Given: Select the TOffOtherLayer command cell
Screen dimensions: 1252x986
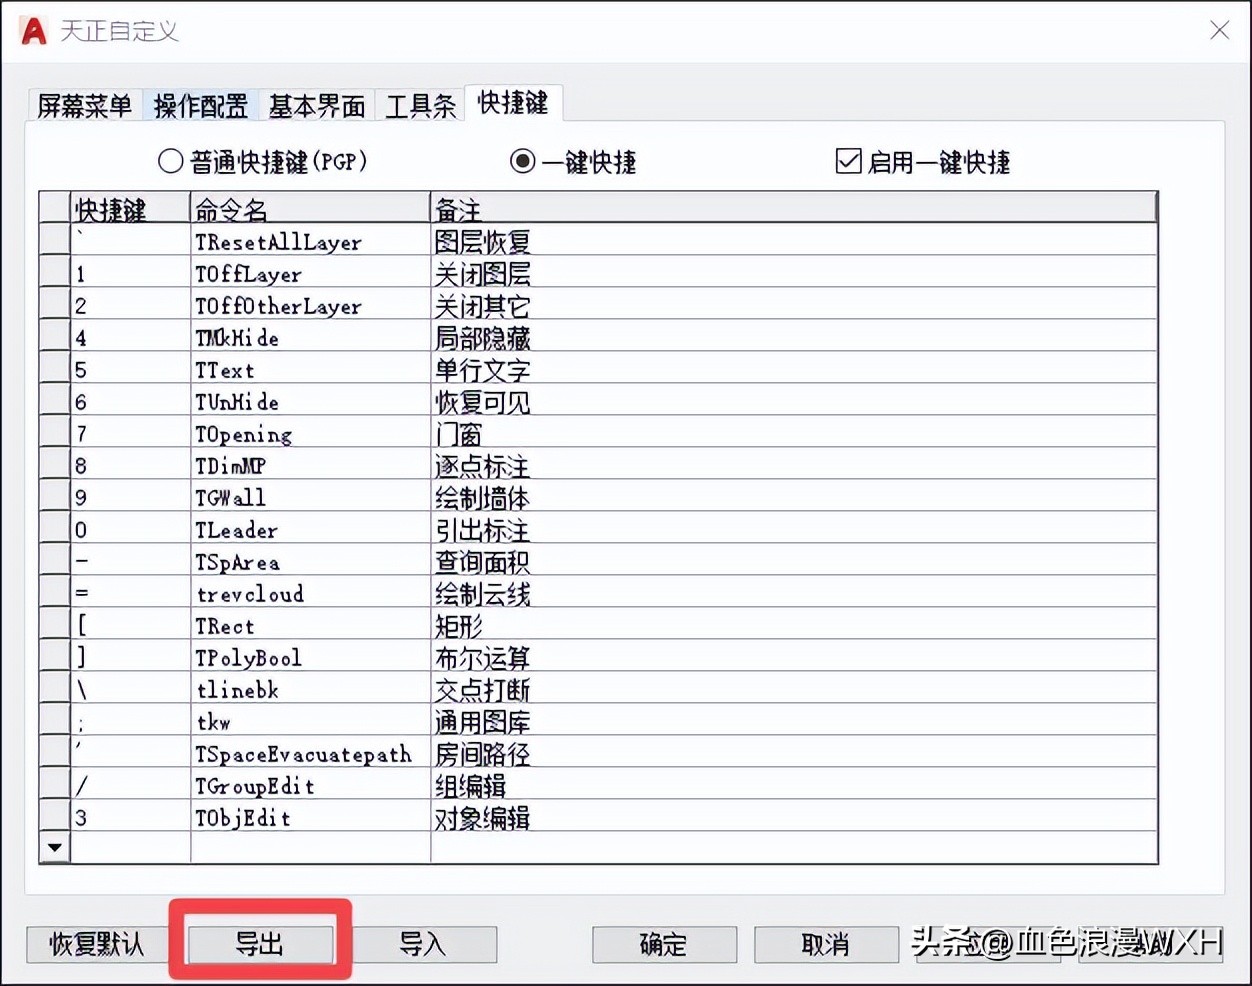Looking at the screenshot, I should click(x=310, y=305).
